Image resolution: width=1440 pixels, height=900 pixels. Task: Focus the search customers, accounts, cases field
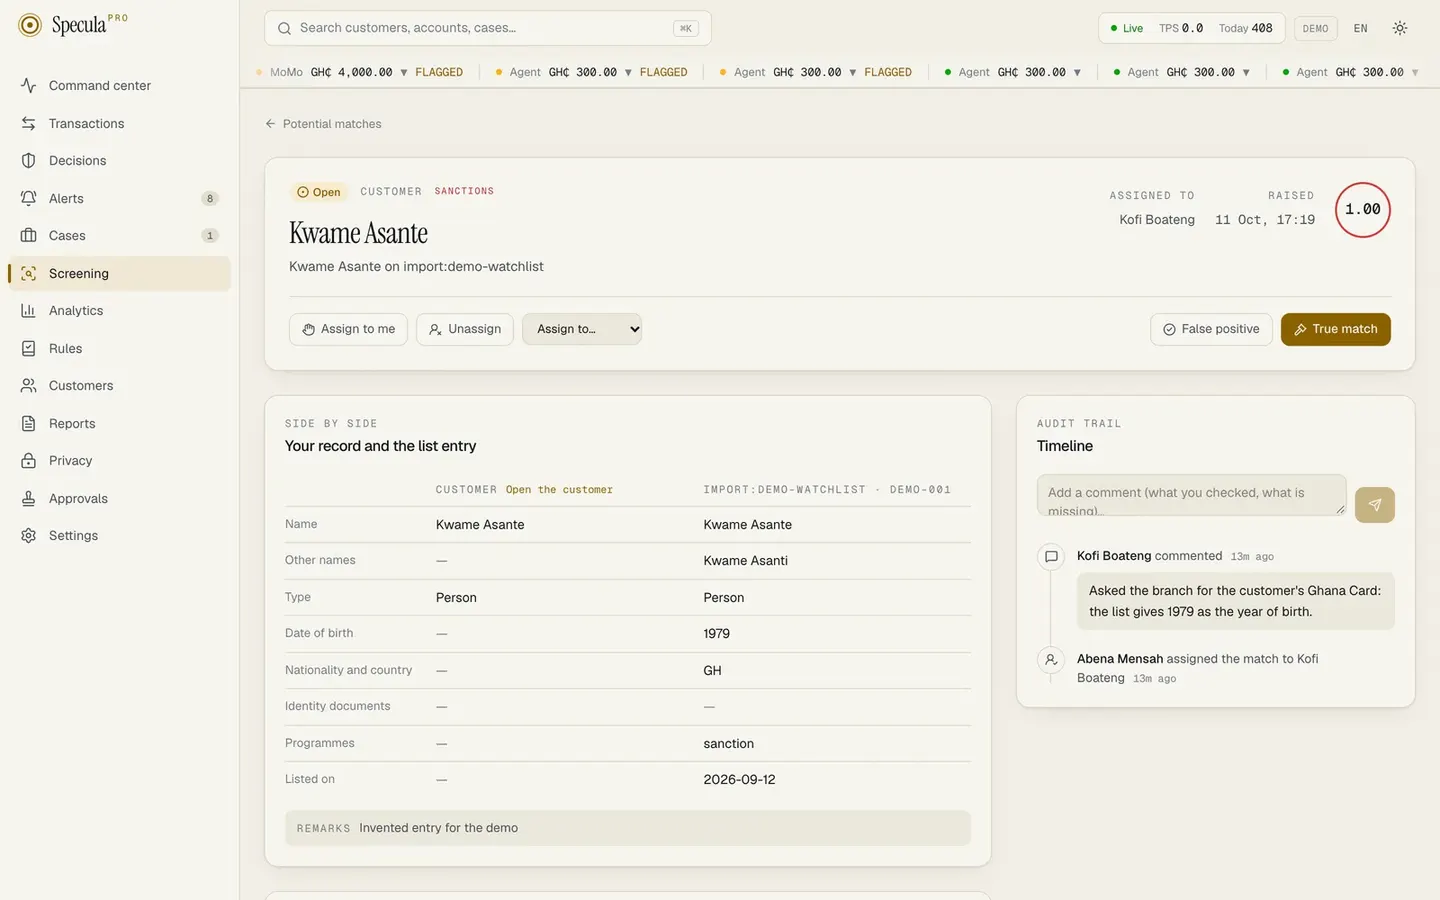488,28
